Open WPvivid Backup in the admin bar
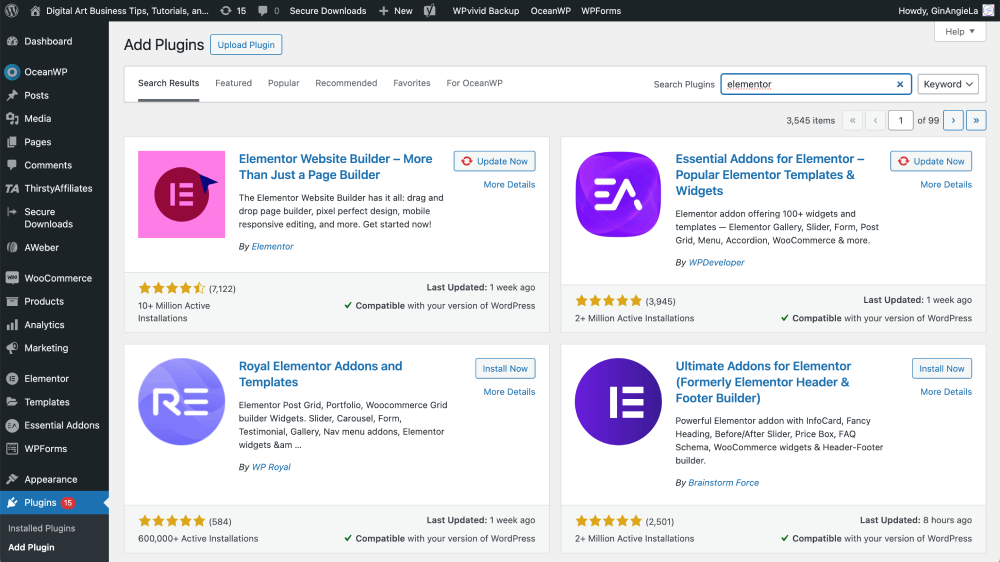 [x=486, y=11]
